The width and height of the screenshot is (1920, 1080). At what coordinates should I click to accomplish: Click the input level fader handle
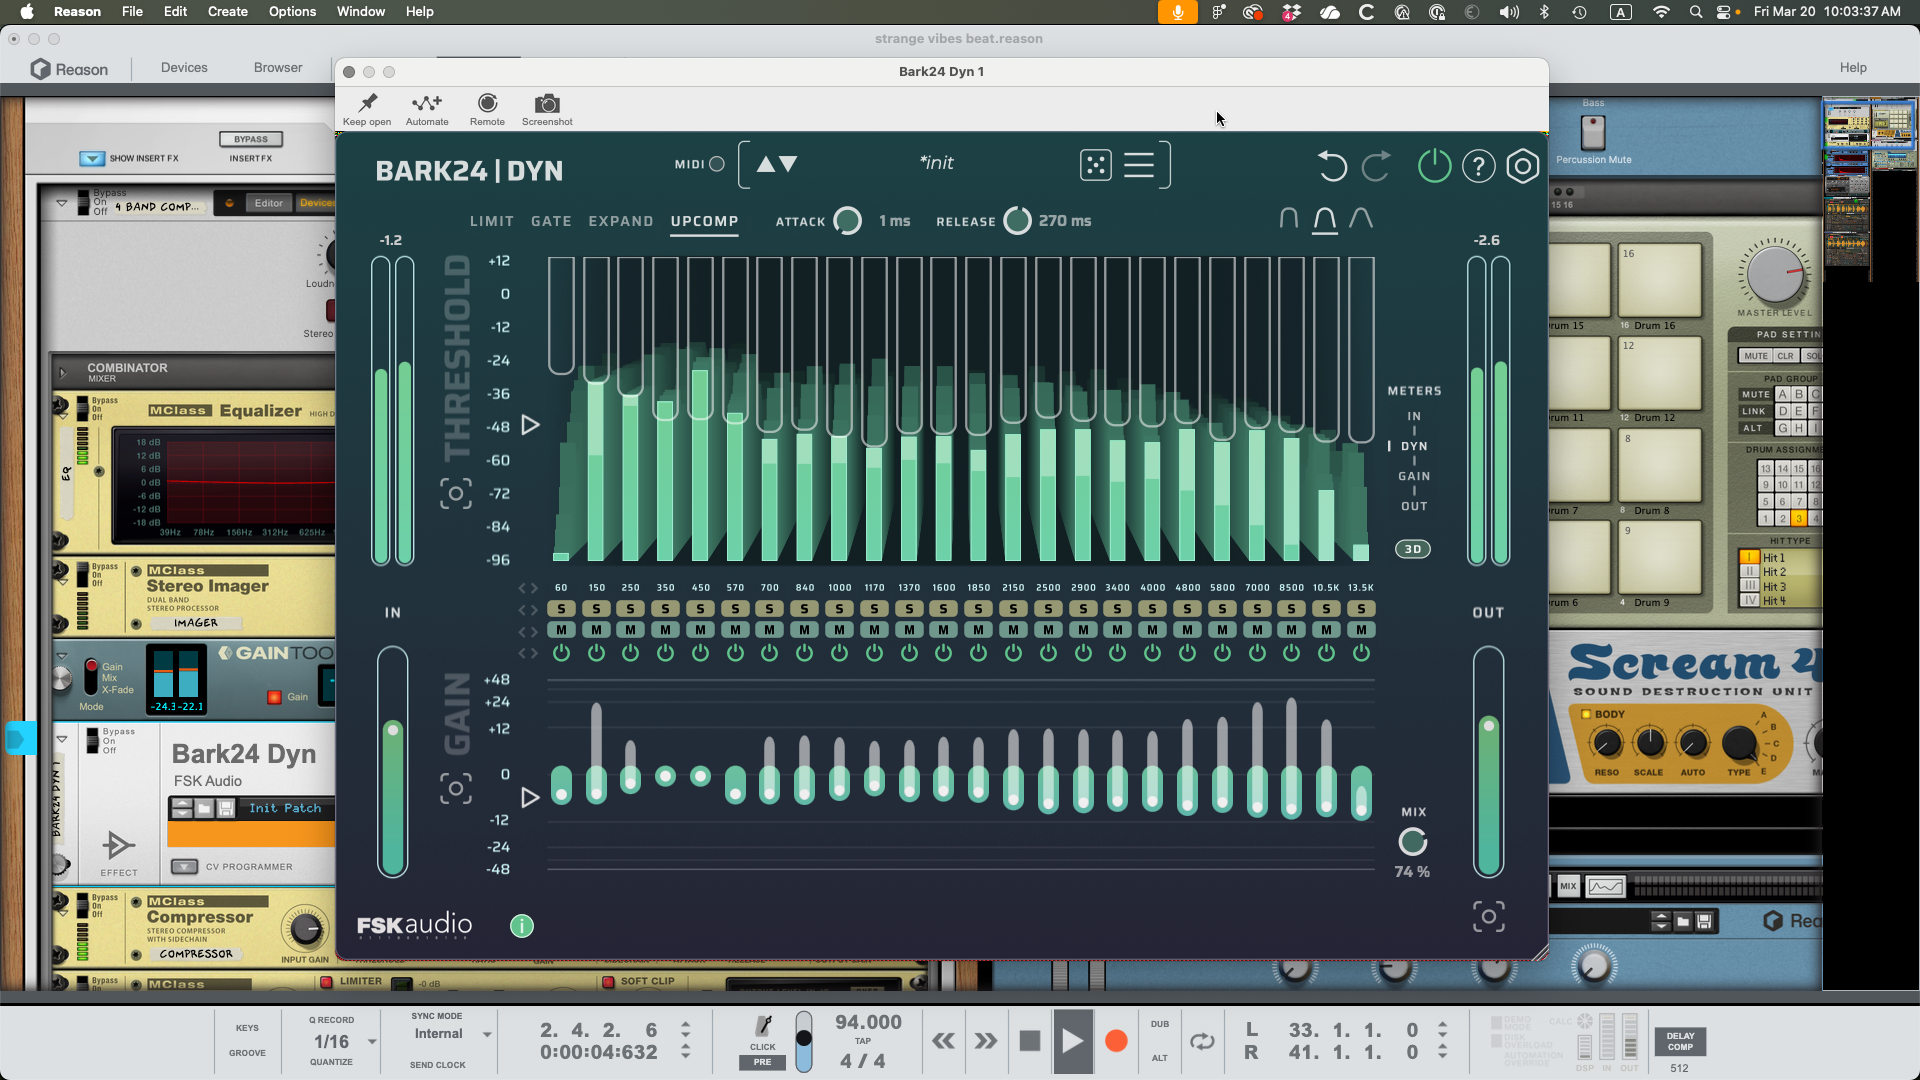click(x=393, y=730)
